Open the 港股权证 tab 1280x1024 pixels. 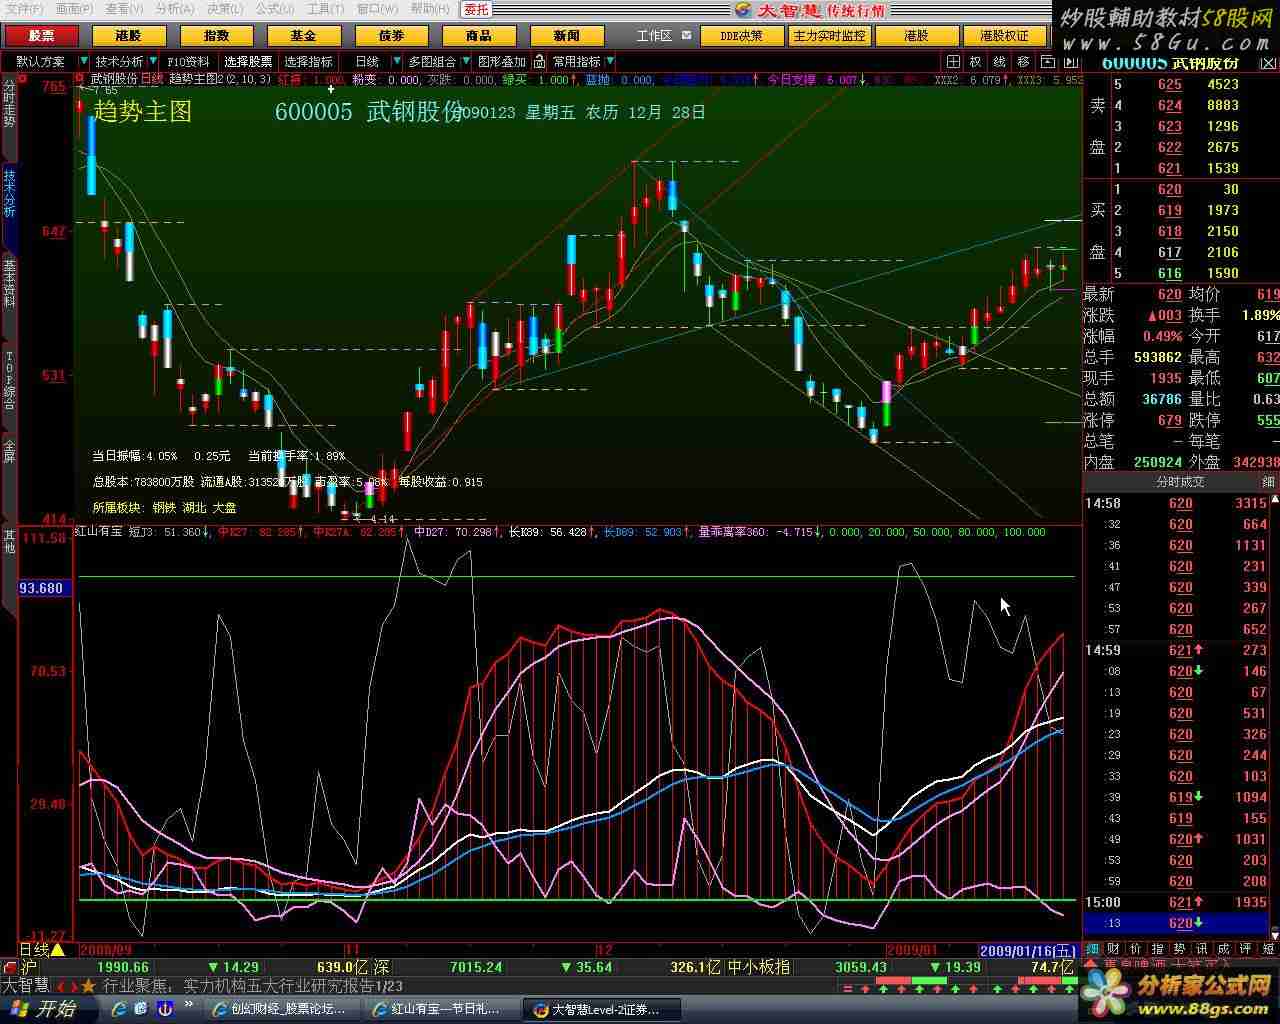pos(1004,35)
